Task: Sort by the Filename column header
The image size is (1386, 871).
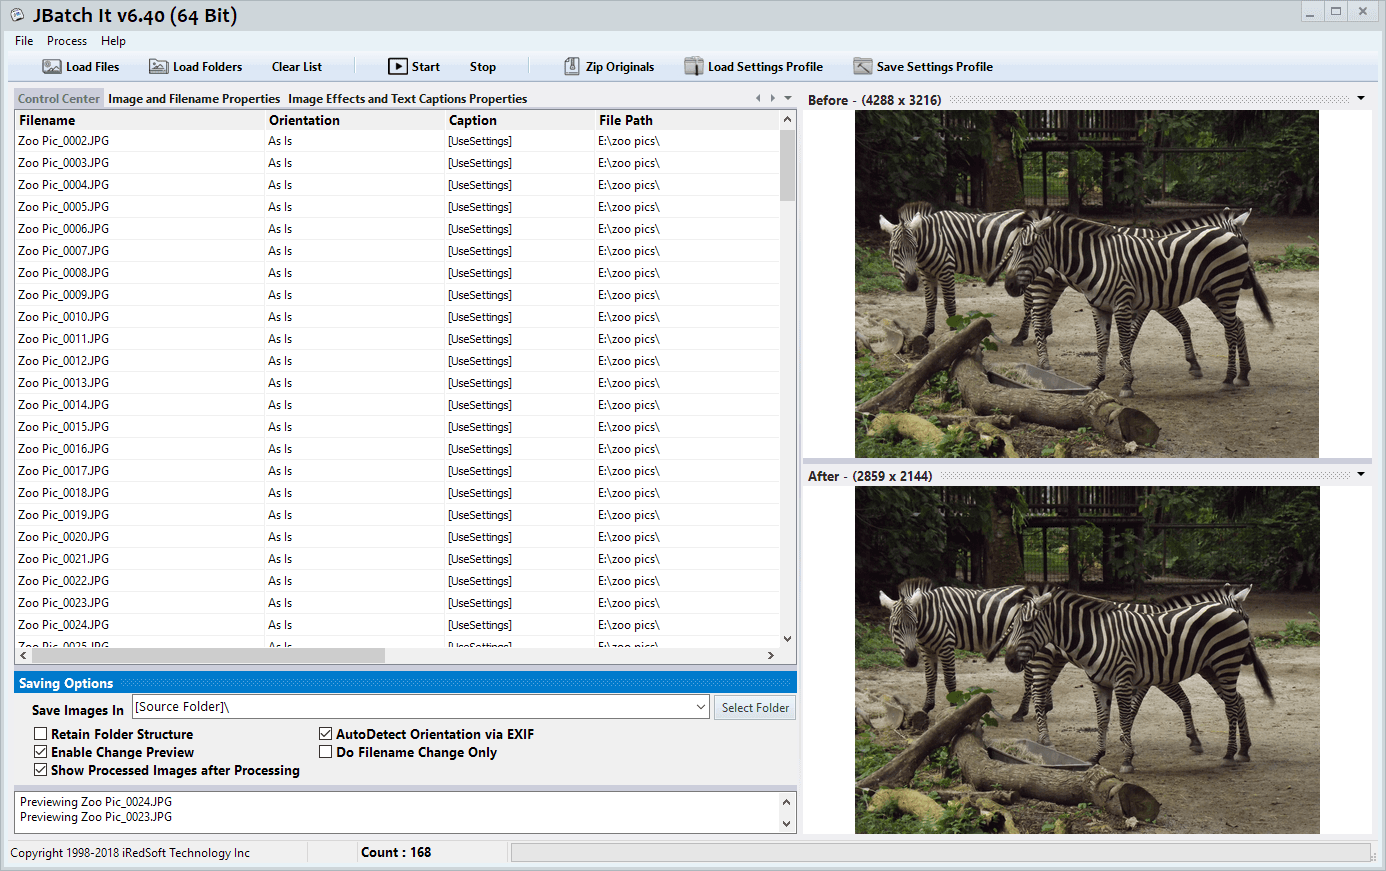Action: [140, 120]
